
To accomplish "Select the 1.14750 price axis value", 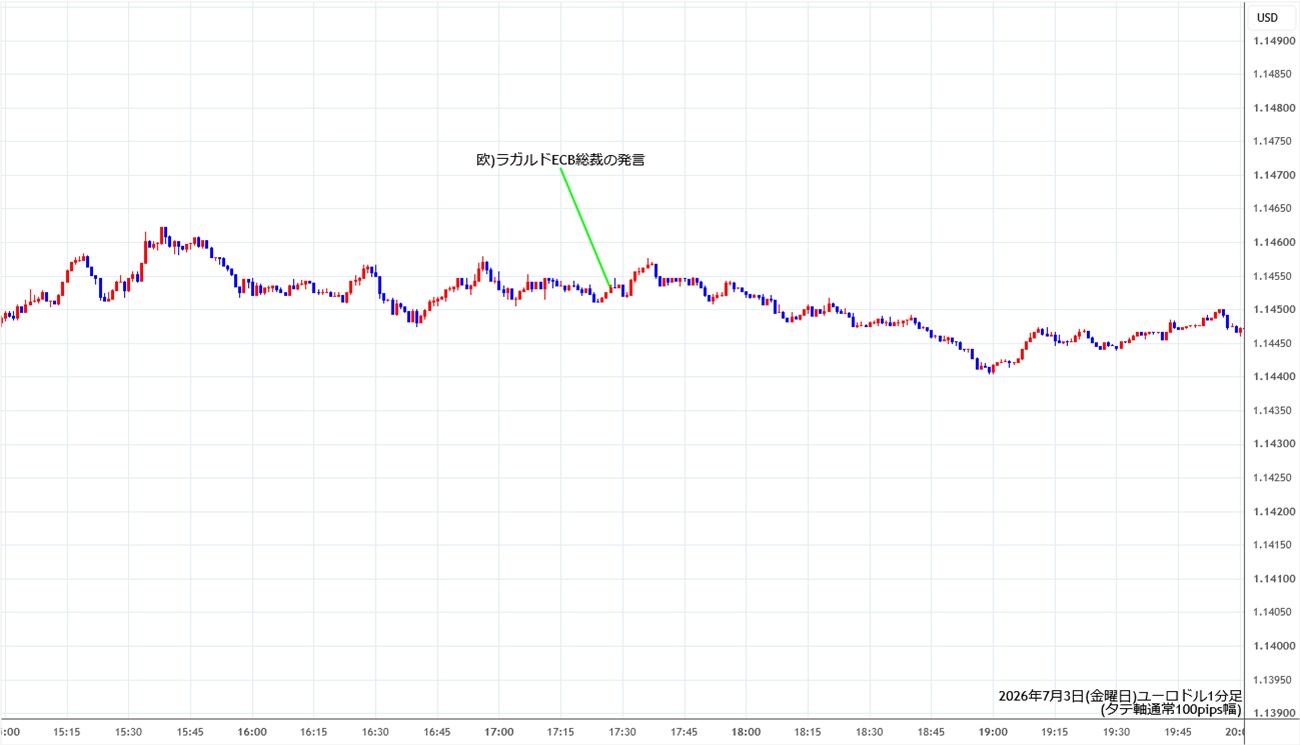I will pos(1274,142).
